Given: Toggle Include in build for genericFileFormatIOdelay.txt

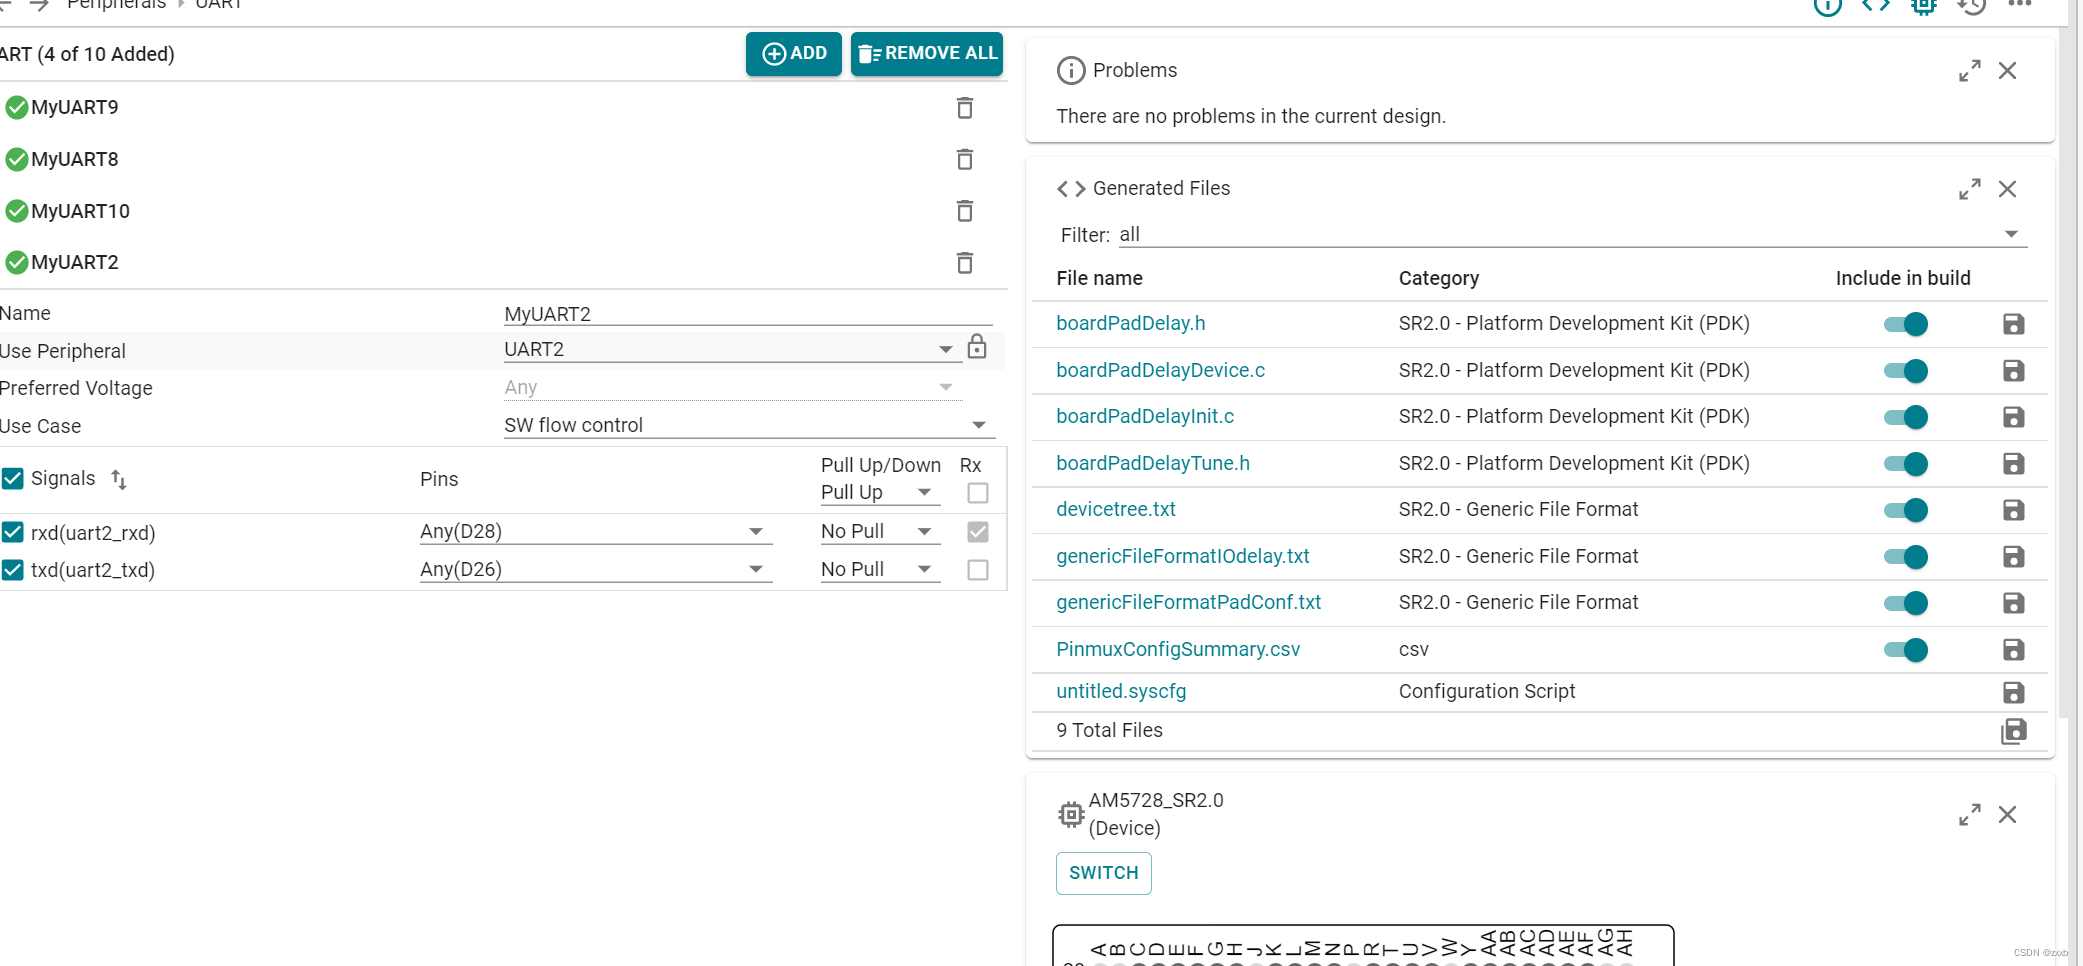Looking at the screenshot, I should [1906, 557].
